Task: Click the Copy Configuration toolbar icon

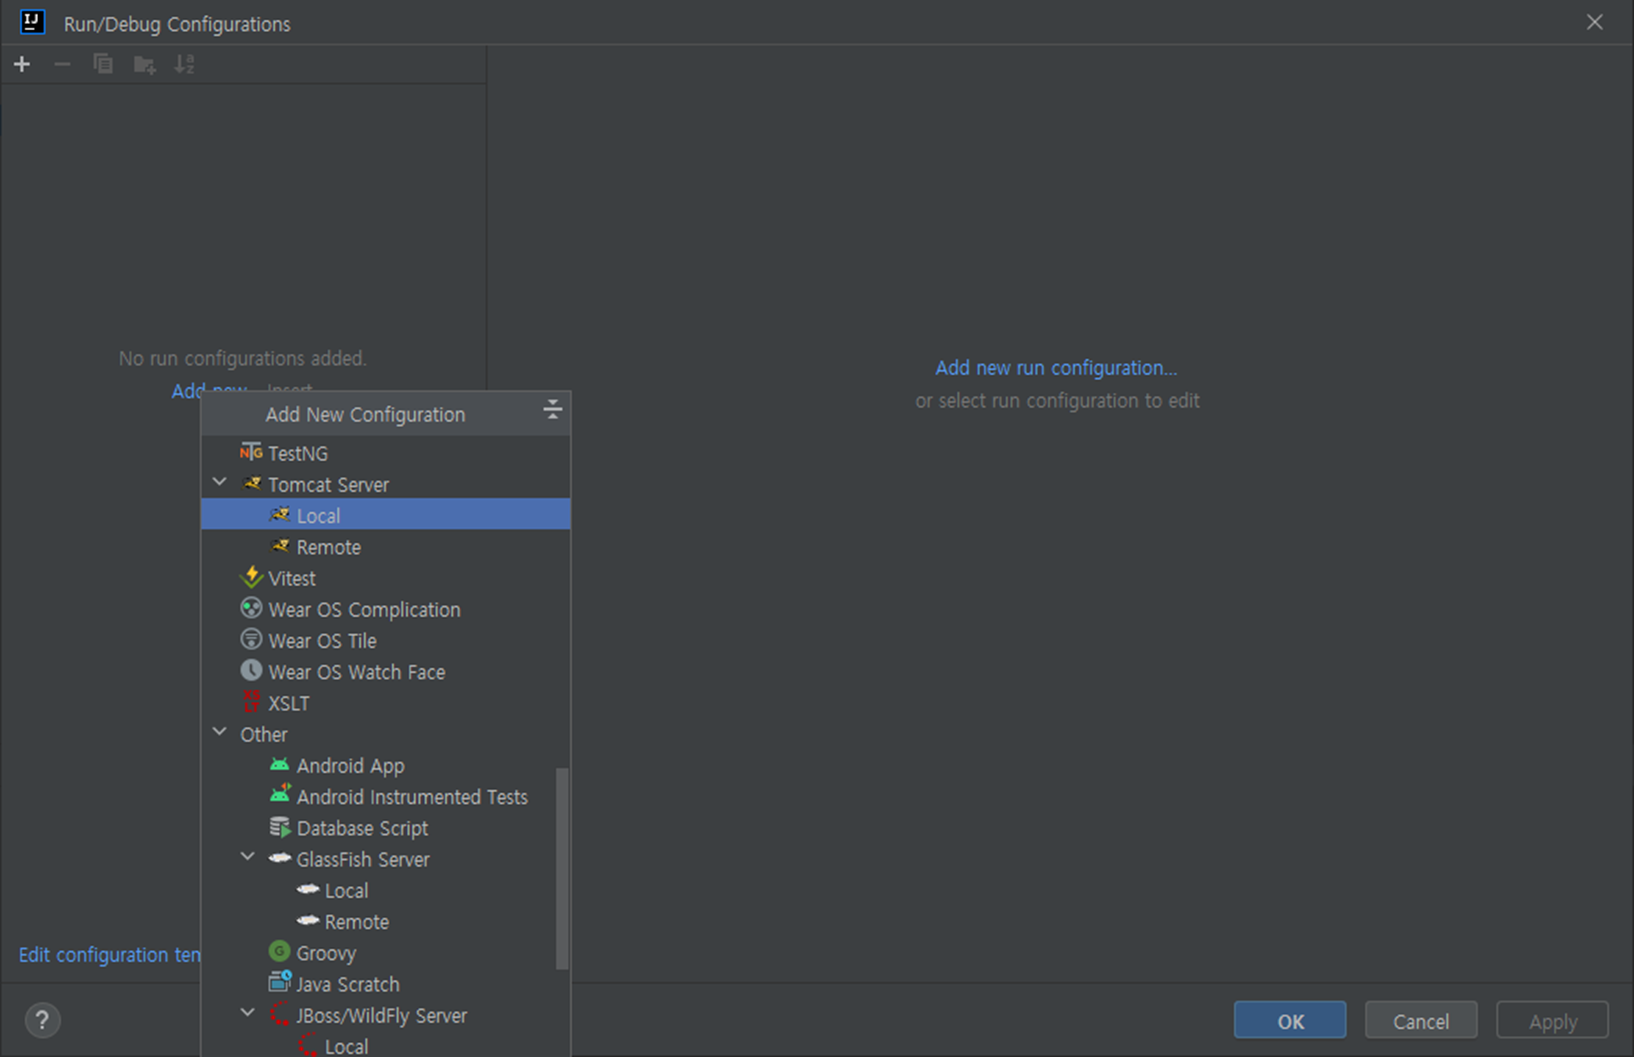Action: pos(103,65)
